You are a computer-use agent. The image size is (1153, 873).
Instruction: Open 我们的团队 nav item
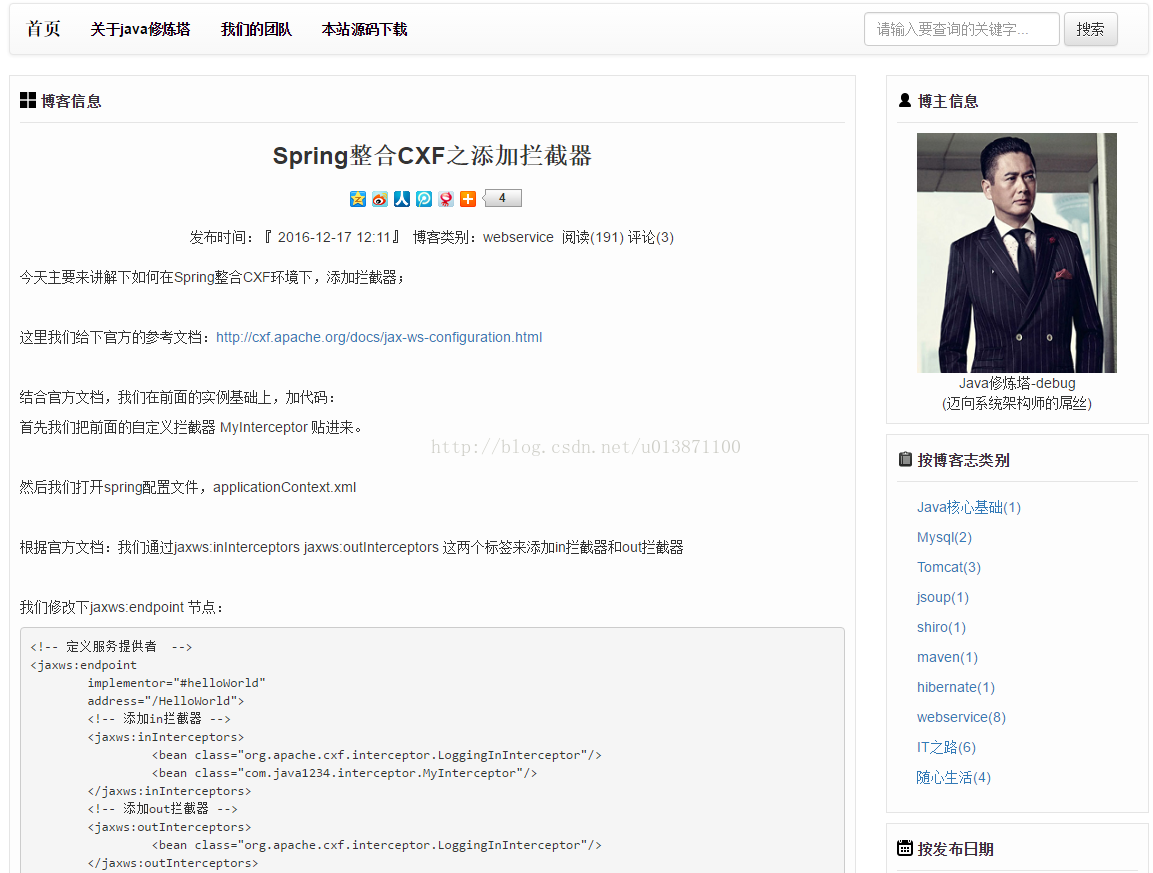click(x=256, y=29)
